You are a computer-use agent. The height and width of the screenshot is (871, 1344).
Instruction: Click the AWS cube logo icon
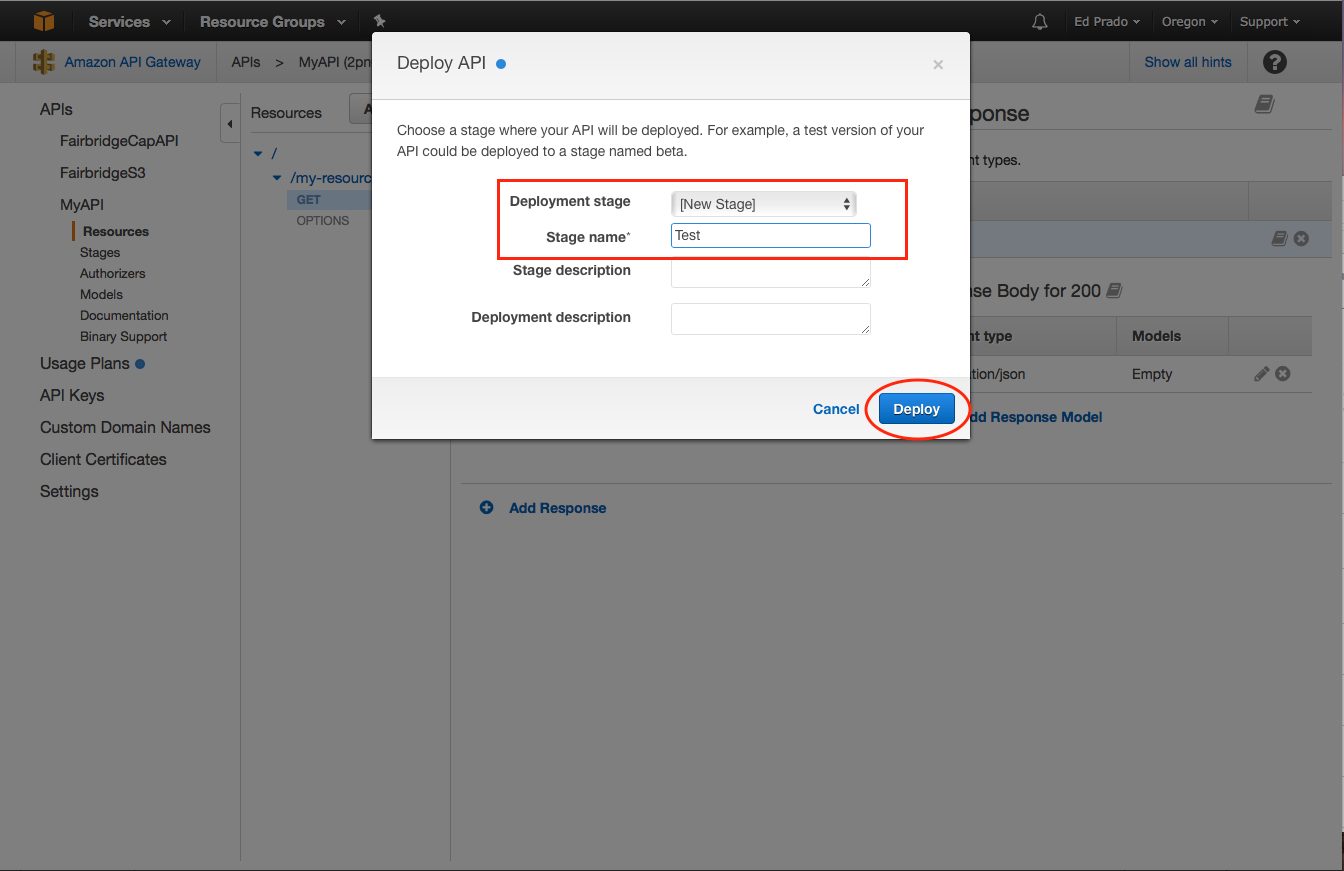click(x=44, y=21)
